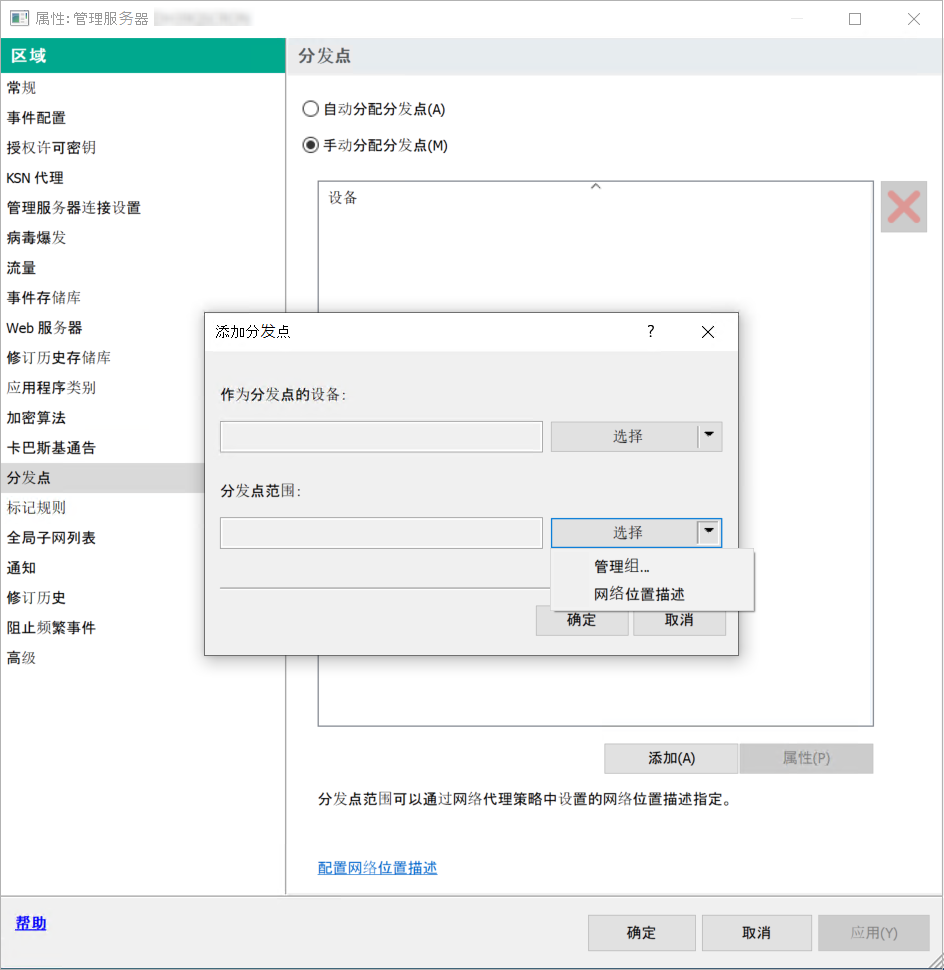Click the 作为分发点的设备 input field
This screenshot has width=944, height=970.
(380, 436)
